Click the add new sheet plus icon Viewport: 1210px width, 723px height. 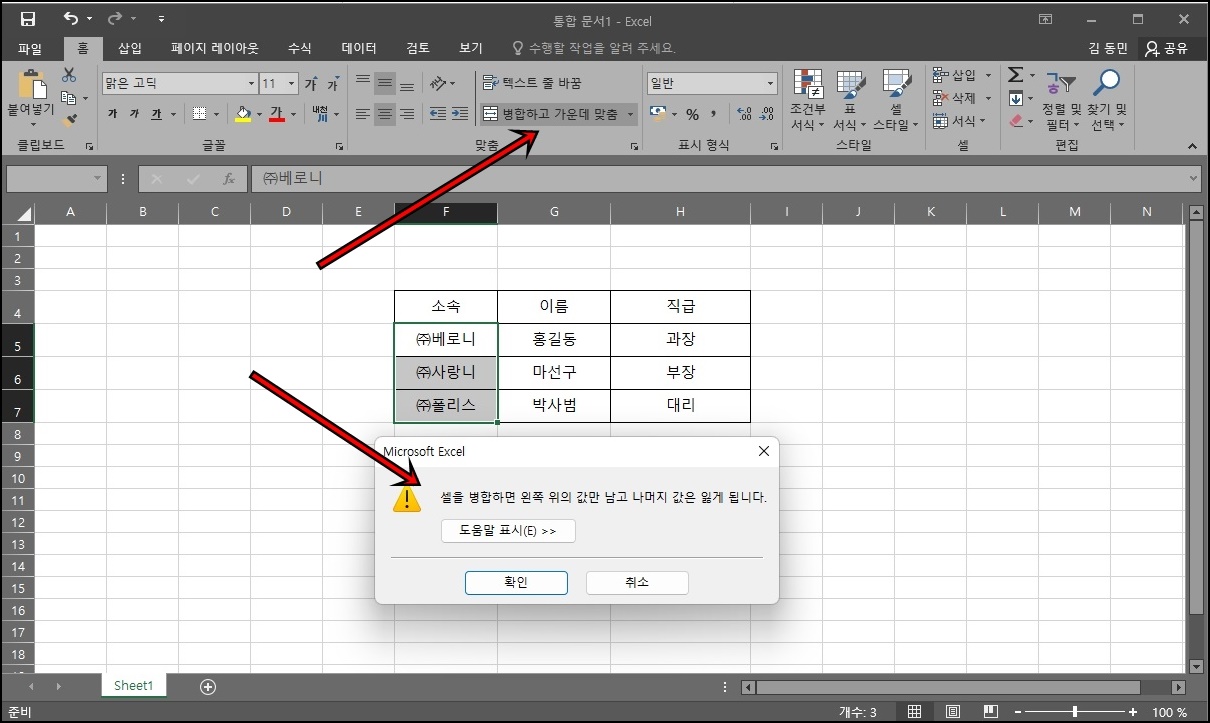tap(208, 686)
